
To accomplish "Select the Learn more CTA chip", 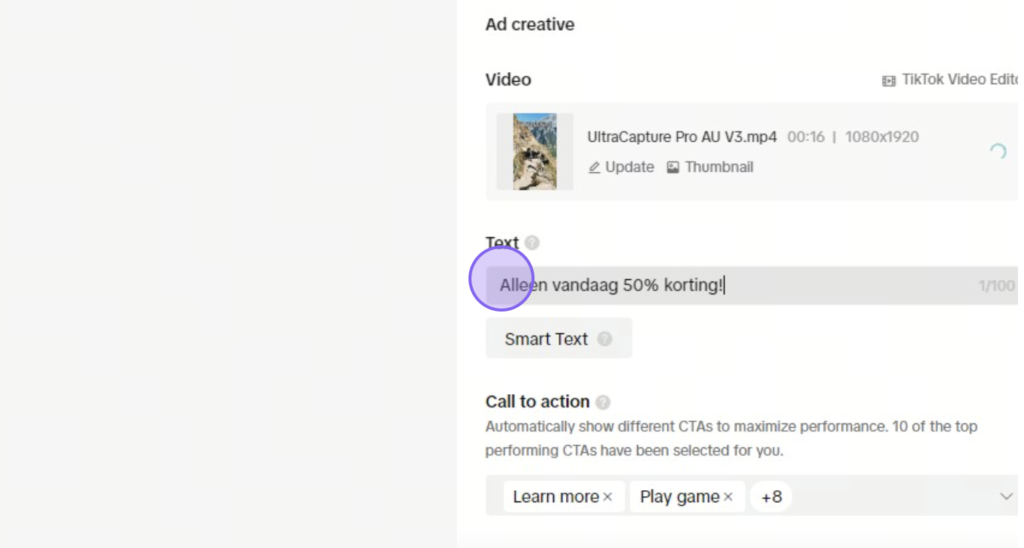I will click(x=556, y=497).
